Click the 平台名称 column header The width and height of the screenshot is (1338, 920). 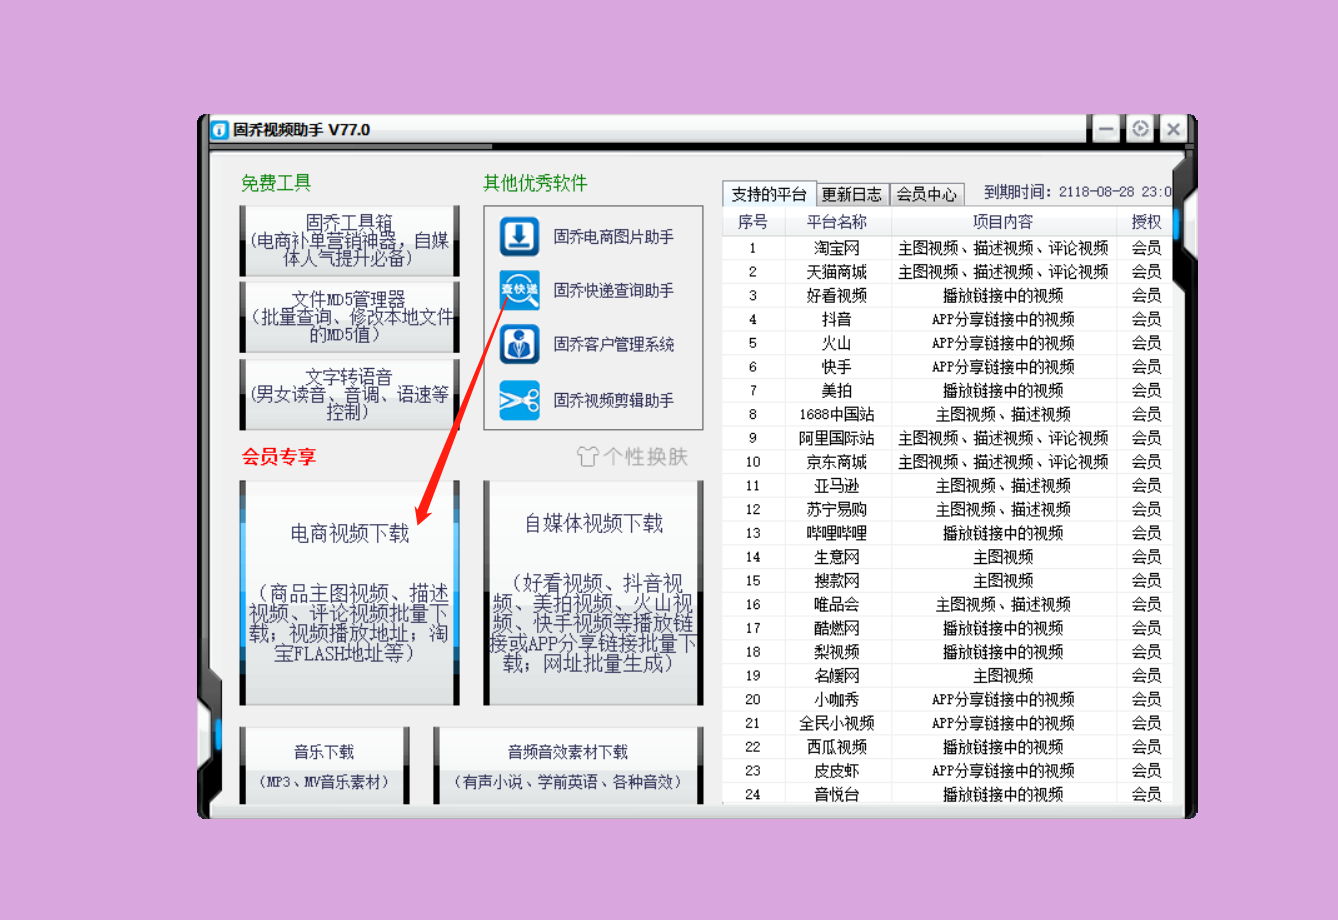[x=837, y=222]
